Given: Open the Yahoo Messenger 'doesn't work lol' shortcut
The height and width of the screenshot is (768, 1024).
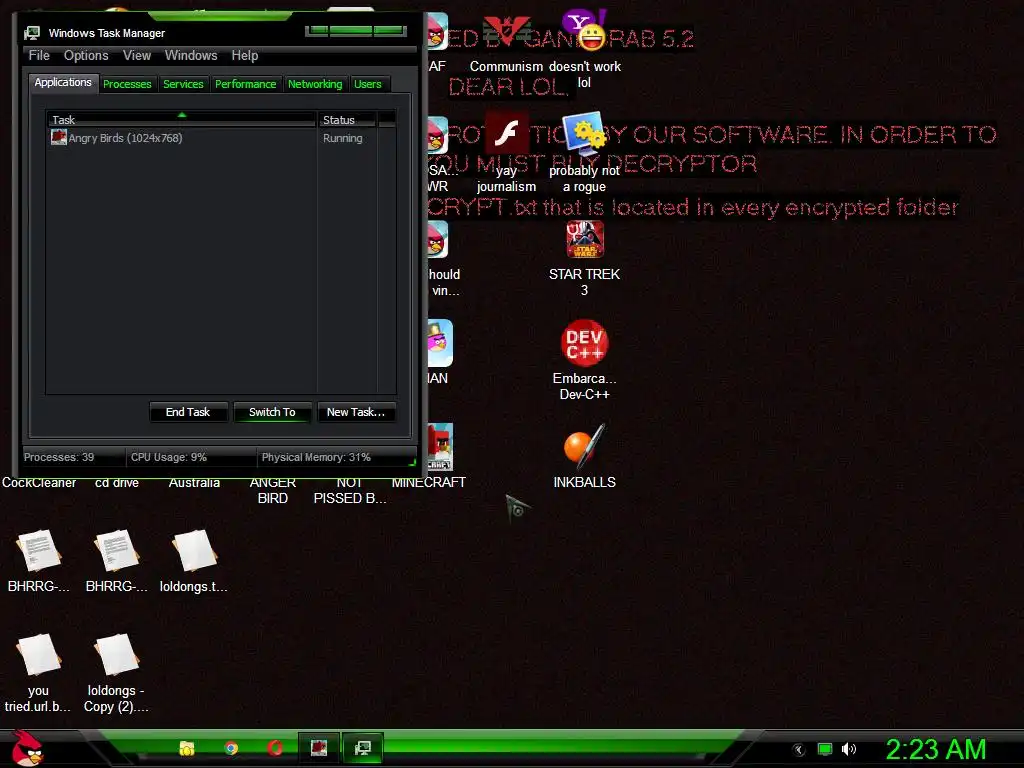Looking at the screenshot, I should point(584,49).
